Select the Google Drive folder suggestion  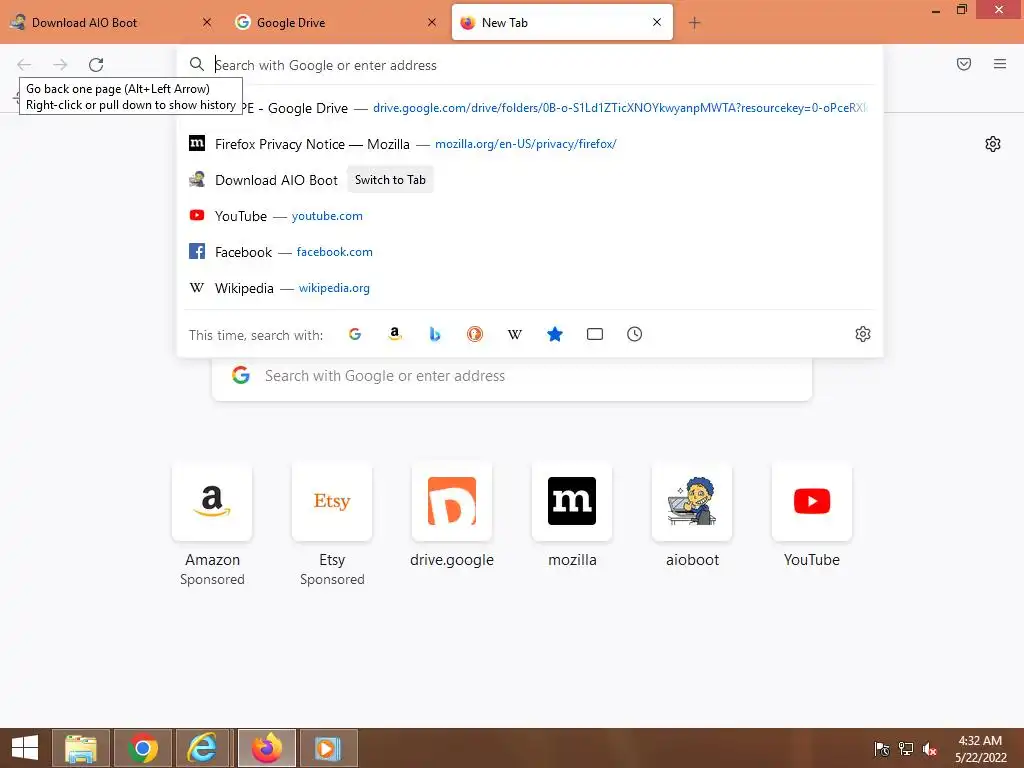click(x=530, y=108)
